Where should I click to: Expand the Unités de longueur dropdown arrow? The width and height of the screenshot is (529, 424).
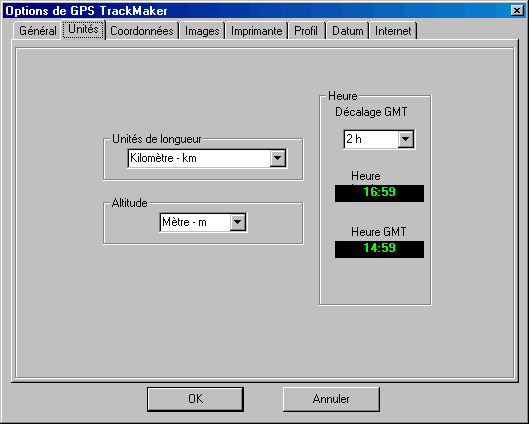point(278,158)
